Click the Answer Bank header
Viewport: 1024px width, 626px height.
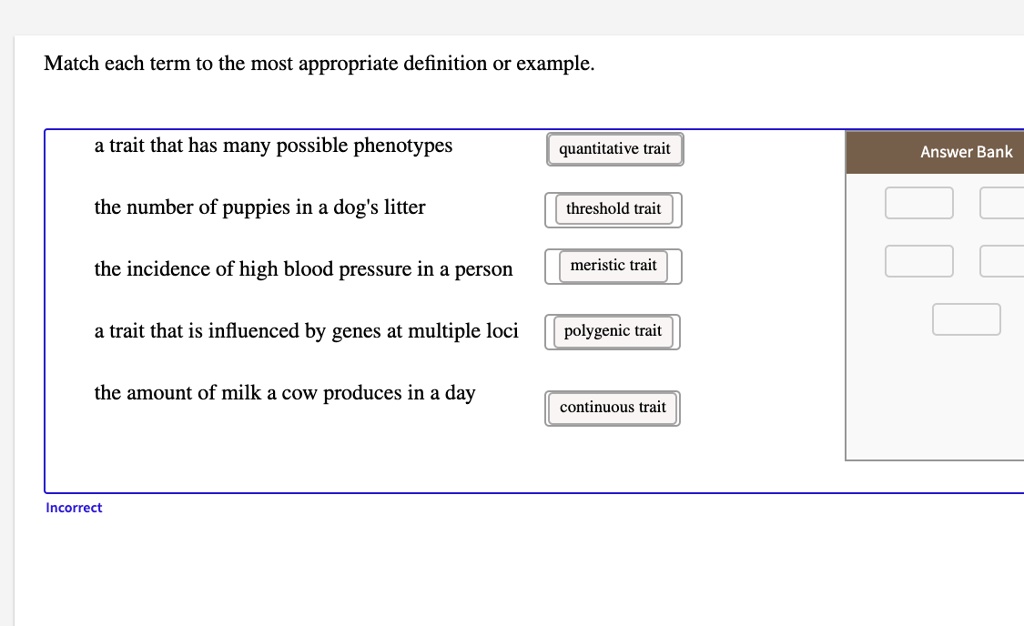click(x=966, y=151)
